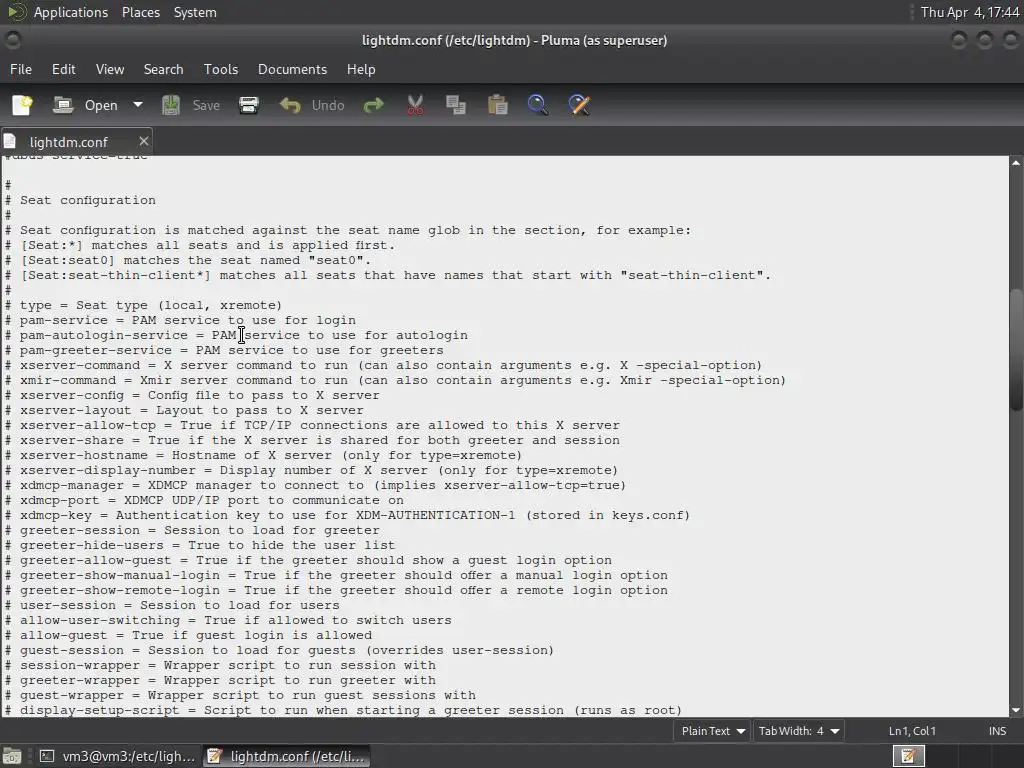
Task: Open the File menu
Action: point(21,69)
